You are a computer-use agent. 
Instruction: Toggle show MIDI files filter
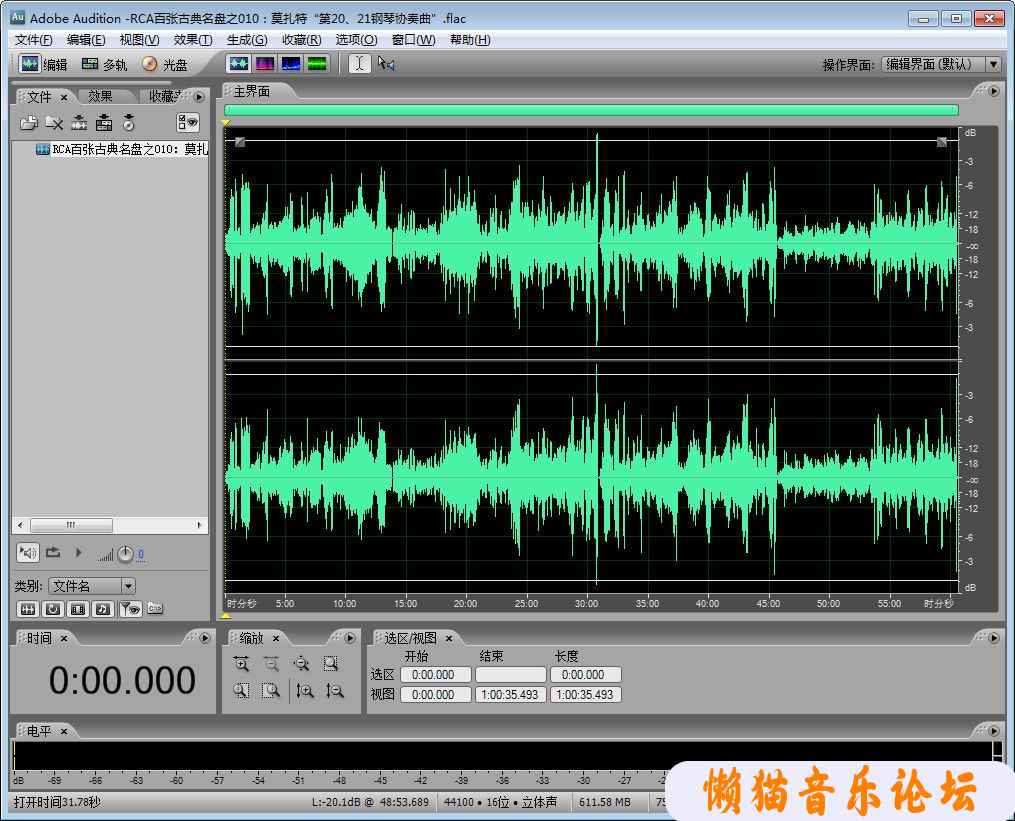pyautogui.click(x=103, y=609)
